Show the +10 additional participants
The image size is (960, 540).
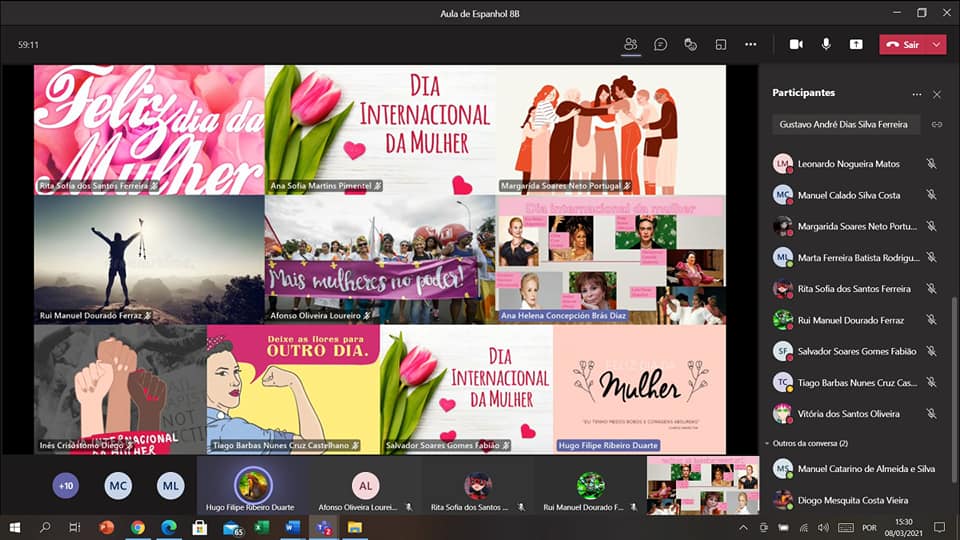[66, 486]
